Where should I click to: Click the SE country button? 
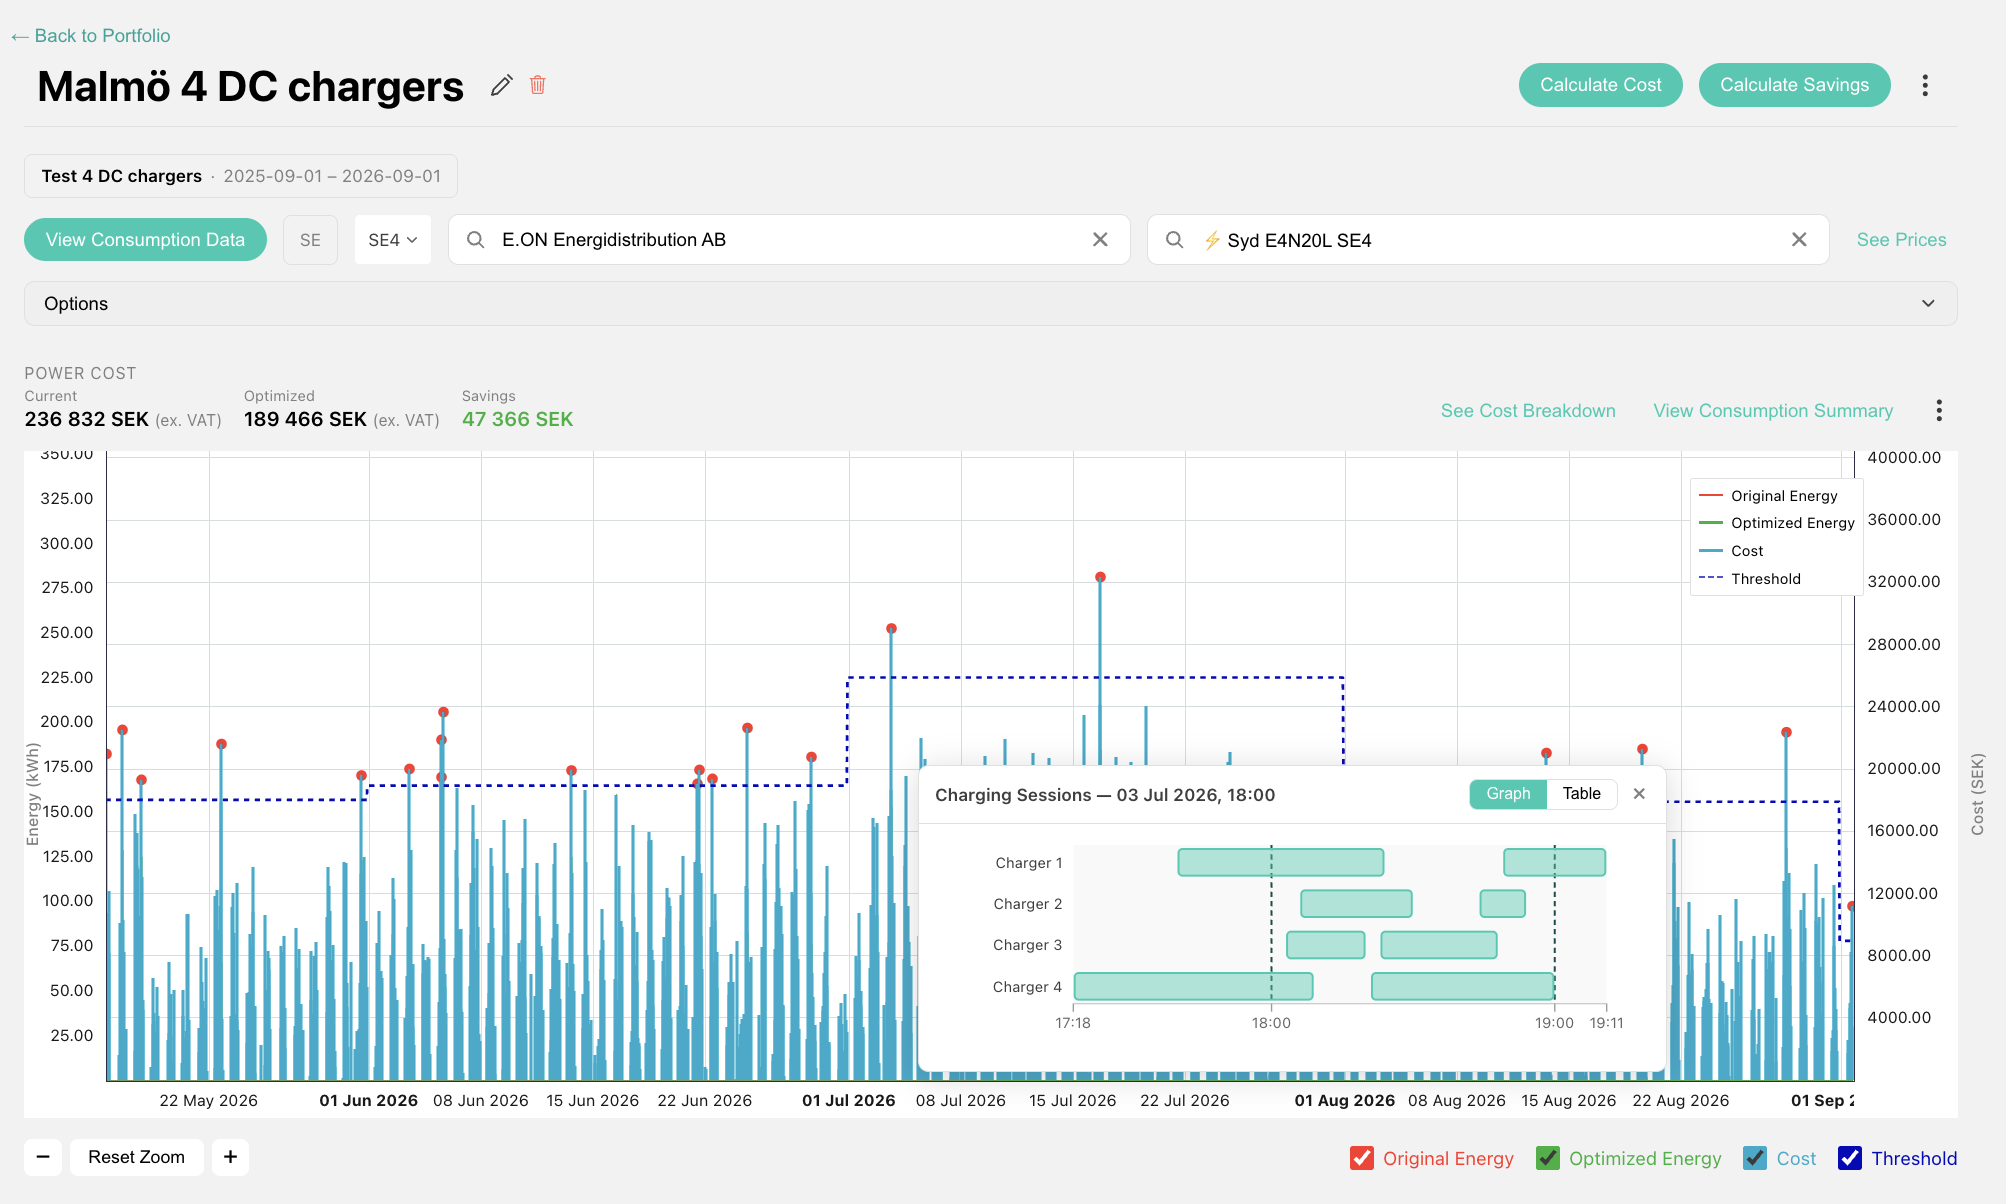[x=310, y=240]
